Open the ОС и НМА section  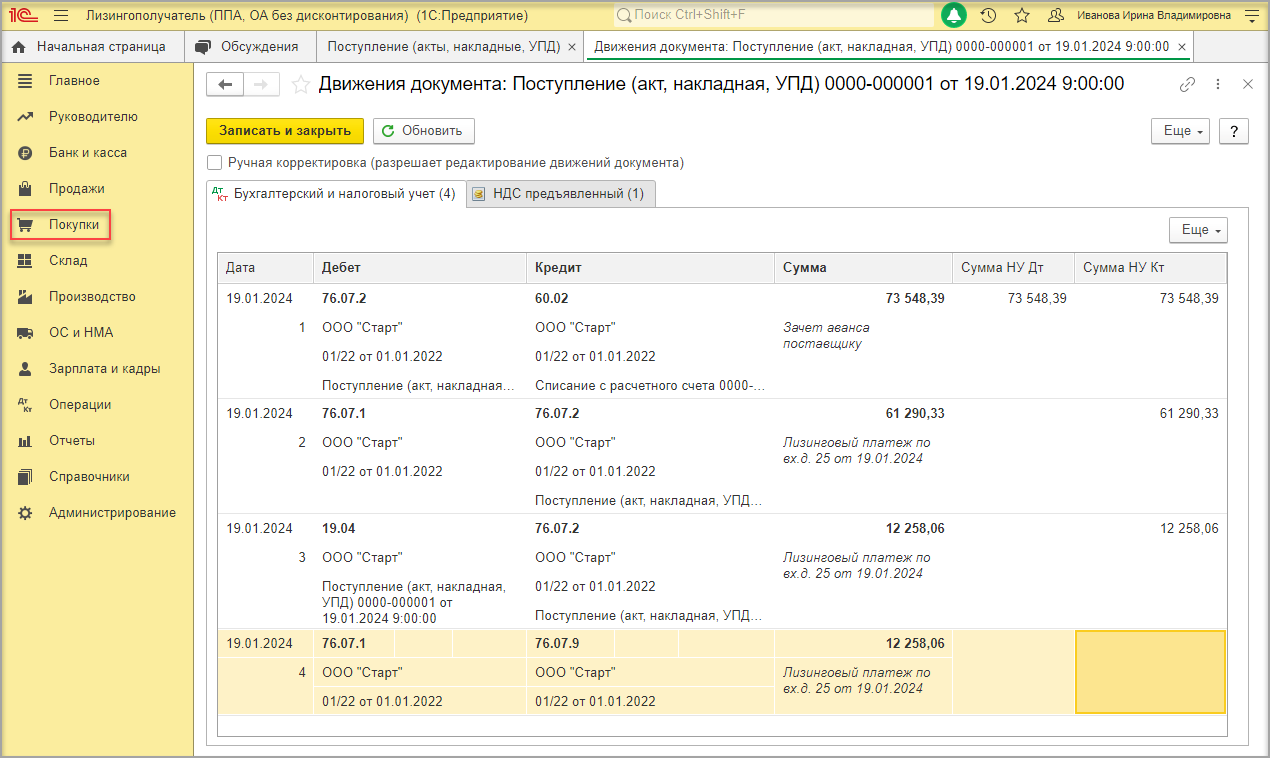(79, 332)
